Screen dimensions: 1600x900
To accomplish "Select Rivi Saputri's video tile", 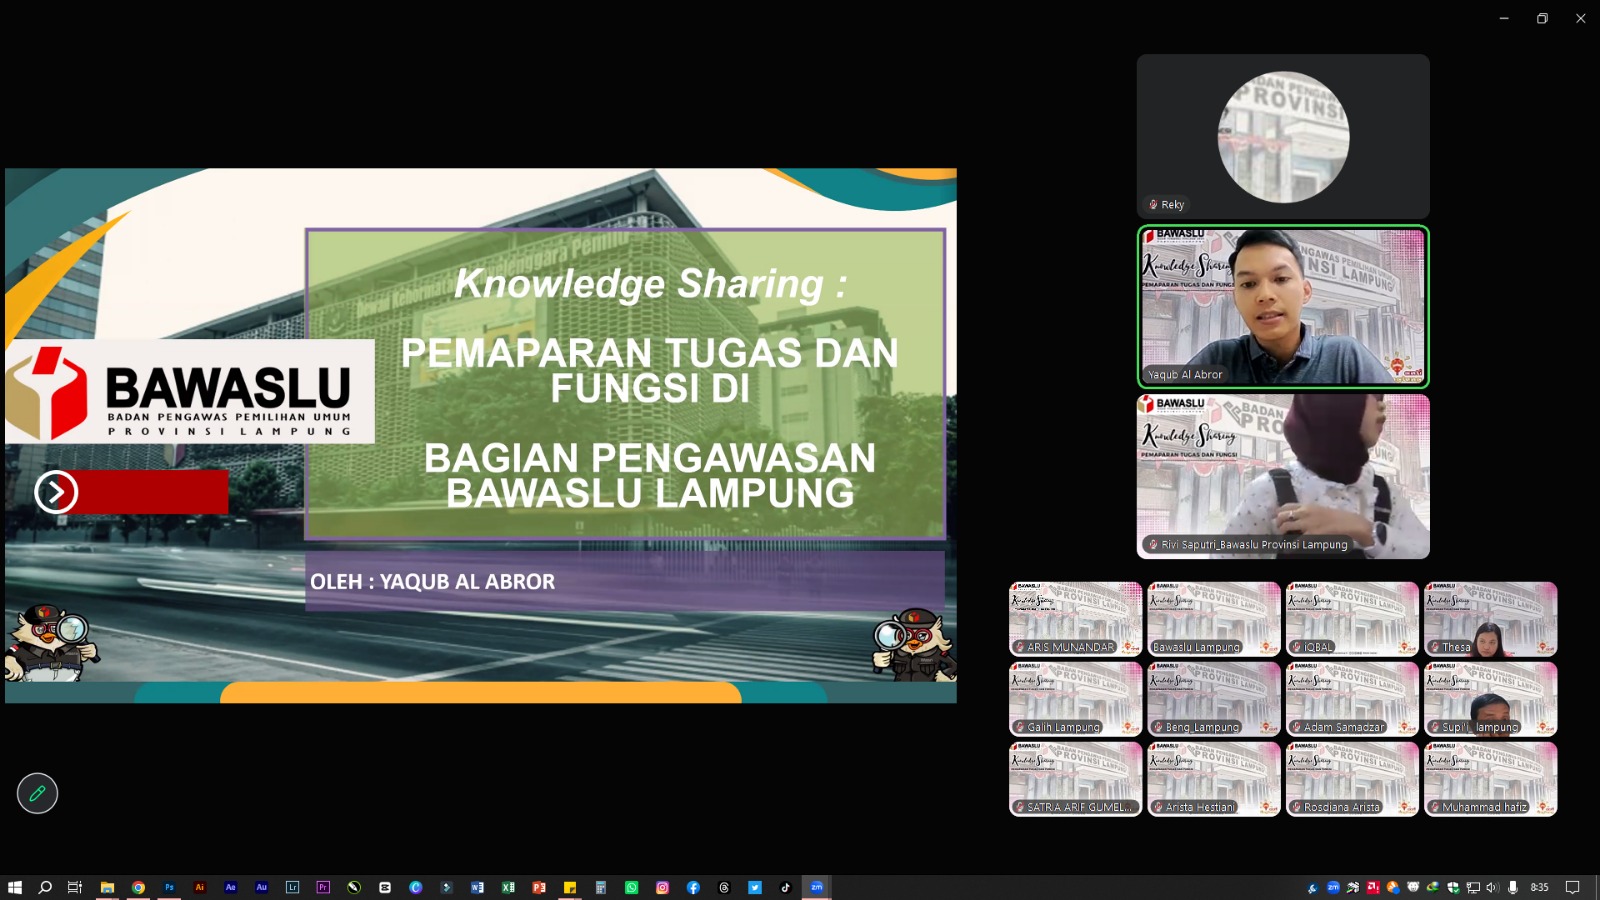I will (x=1283, y=476).
